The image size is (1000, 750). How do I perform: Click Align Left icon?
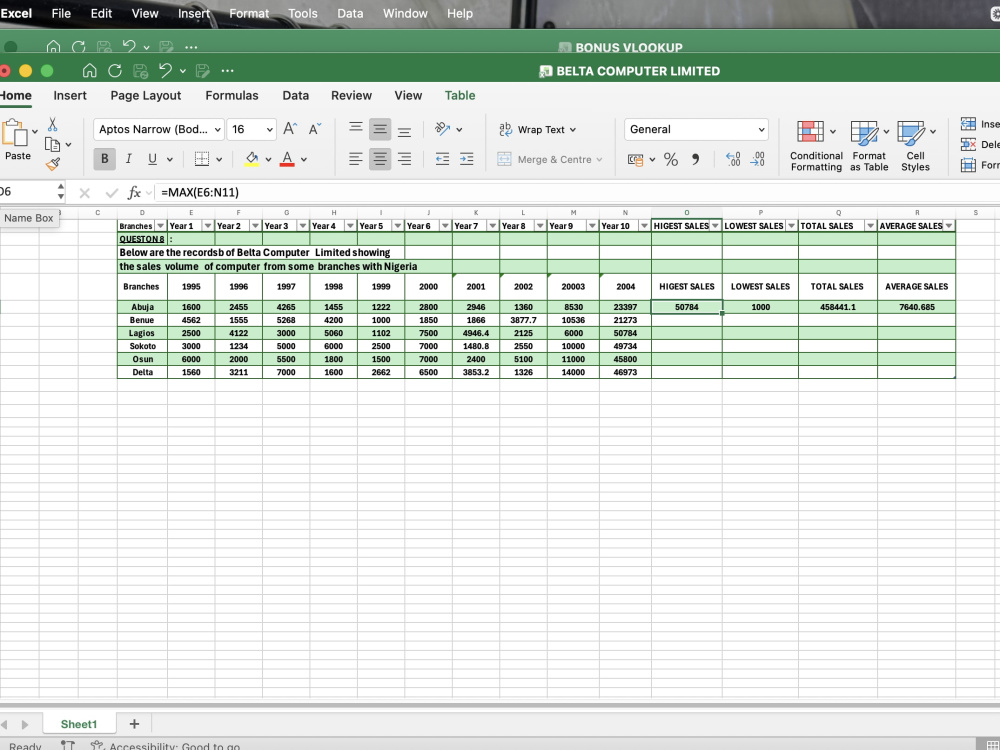[356, 159]
